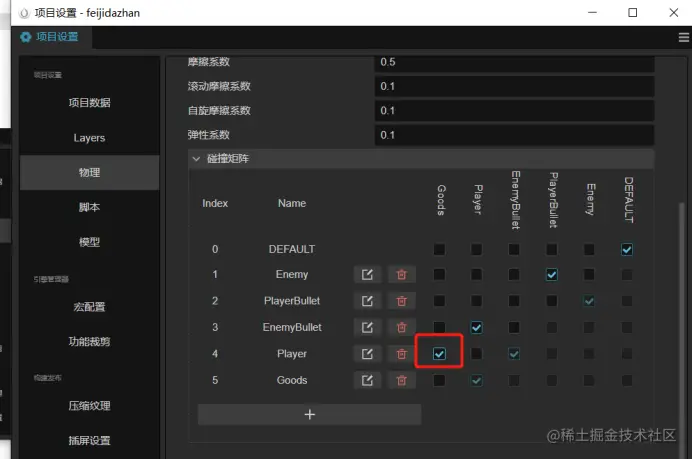The height and width of the screenshot is (459, 692).
Task: Edit the 弹性系数 value field
Action: pos(514,135)
